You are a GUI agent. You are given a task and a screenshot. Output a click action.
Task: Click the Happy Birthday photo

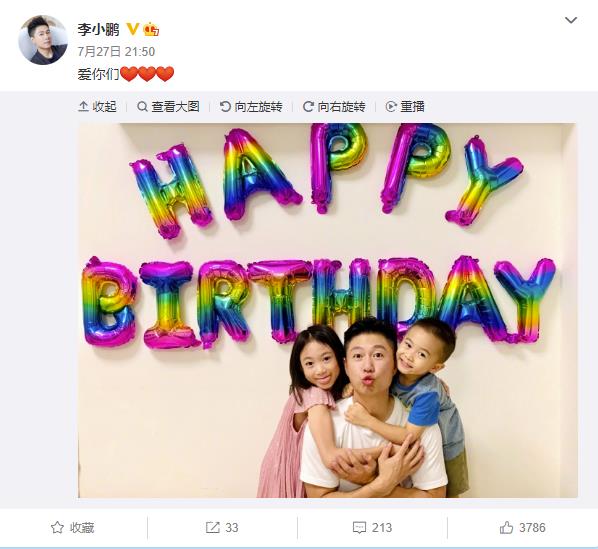328,310
